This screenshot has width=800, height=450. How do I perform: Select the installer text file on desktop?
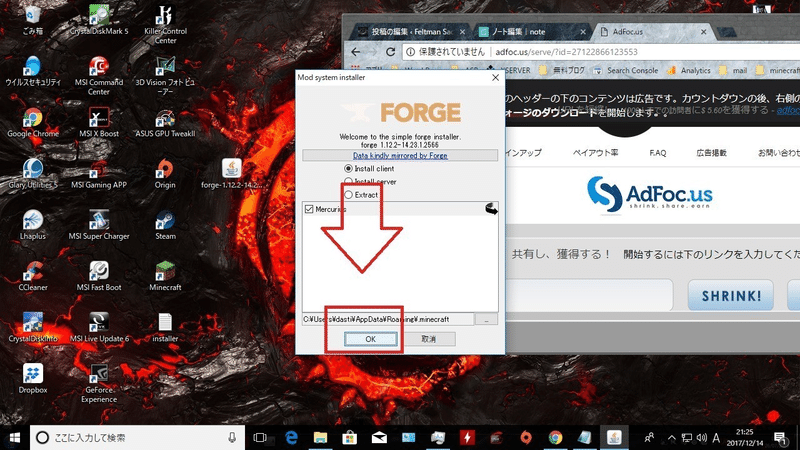165,327
